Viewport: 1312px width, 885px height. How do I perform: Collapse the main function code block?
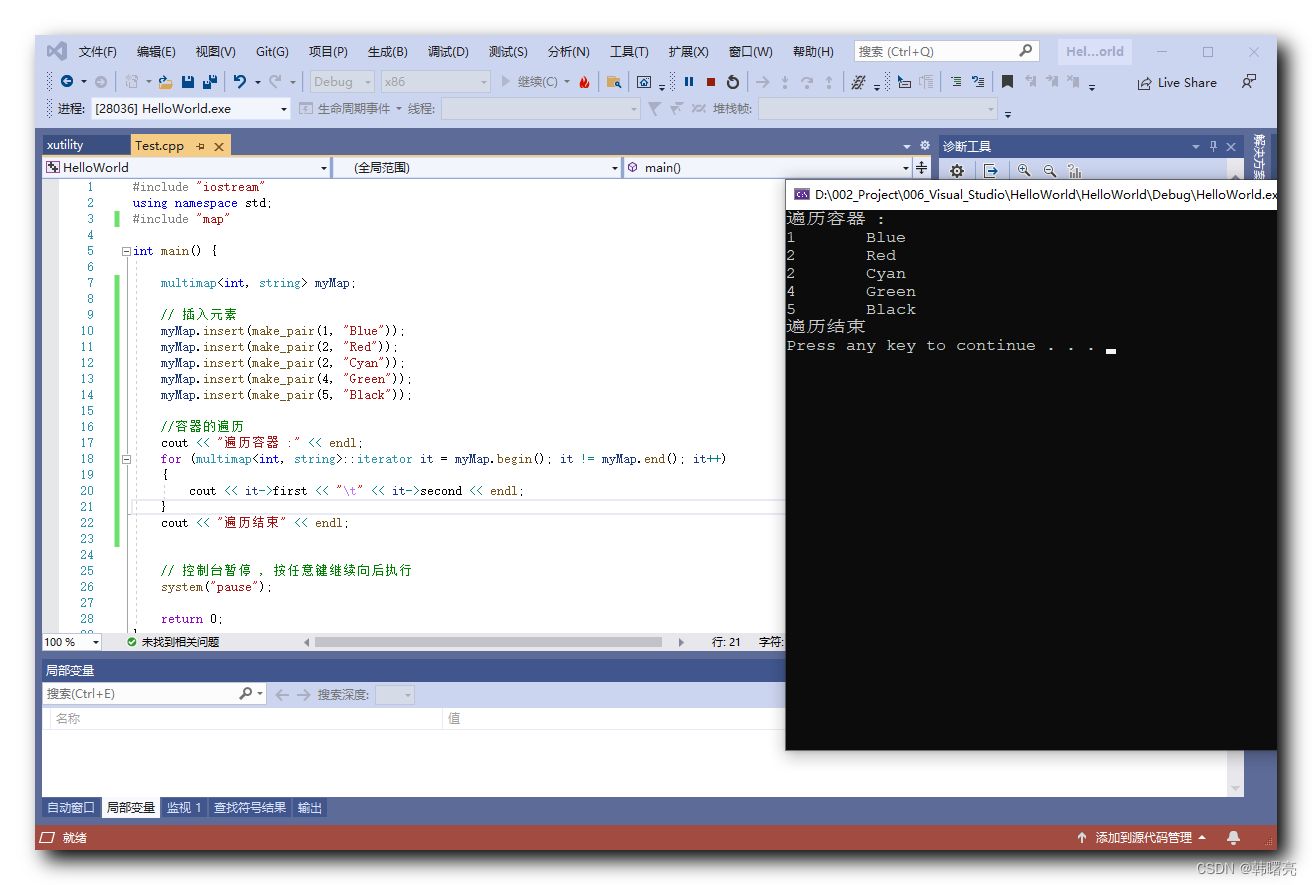(126, 251)
